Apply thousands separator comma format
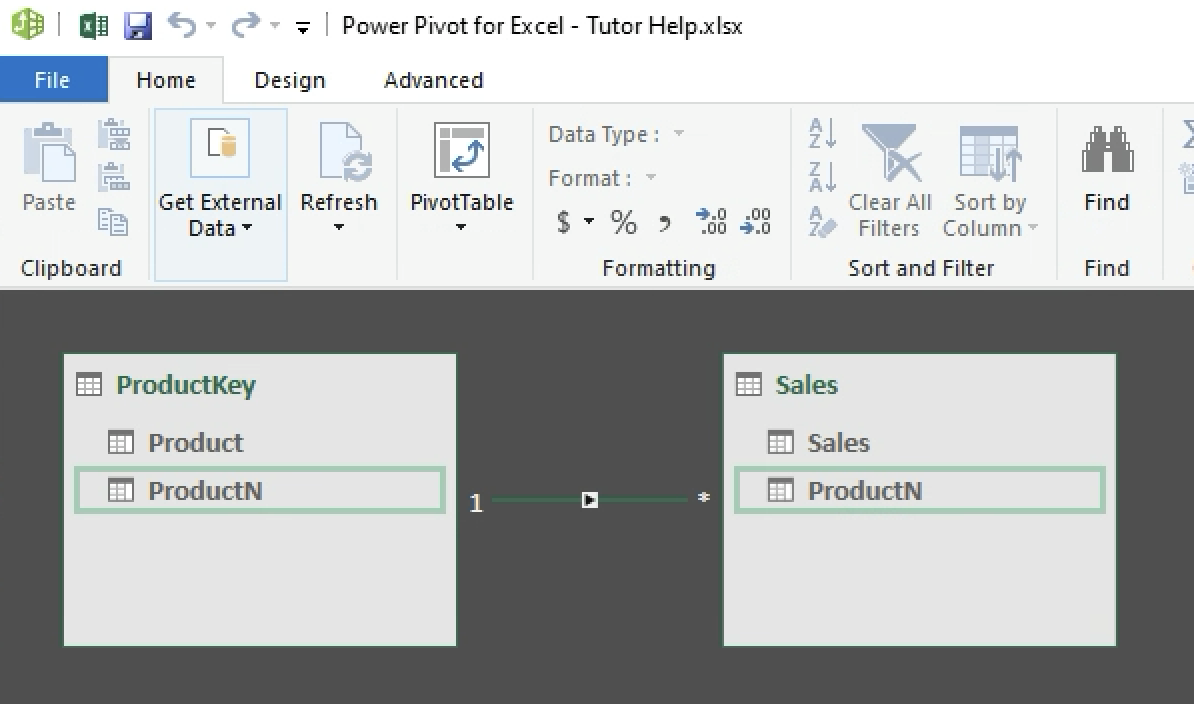 pyautogui.click(x=665, y=223)
